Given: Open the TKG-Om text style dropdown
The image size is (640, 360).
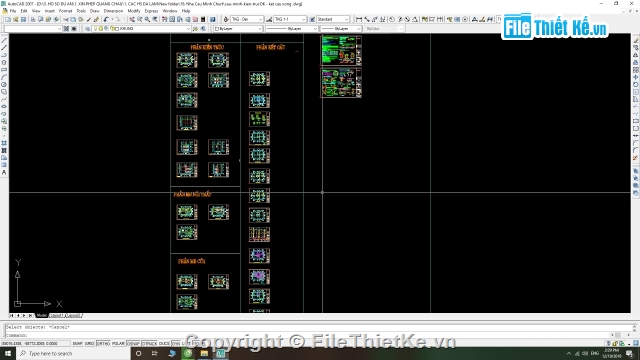Looking at the screenshot, I should pyautogui.click(x=247, y=19).
